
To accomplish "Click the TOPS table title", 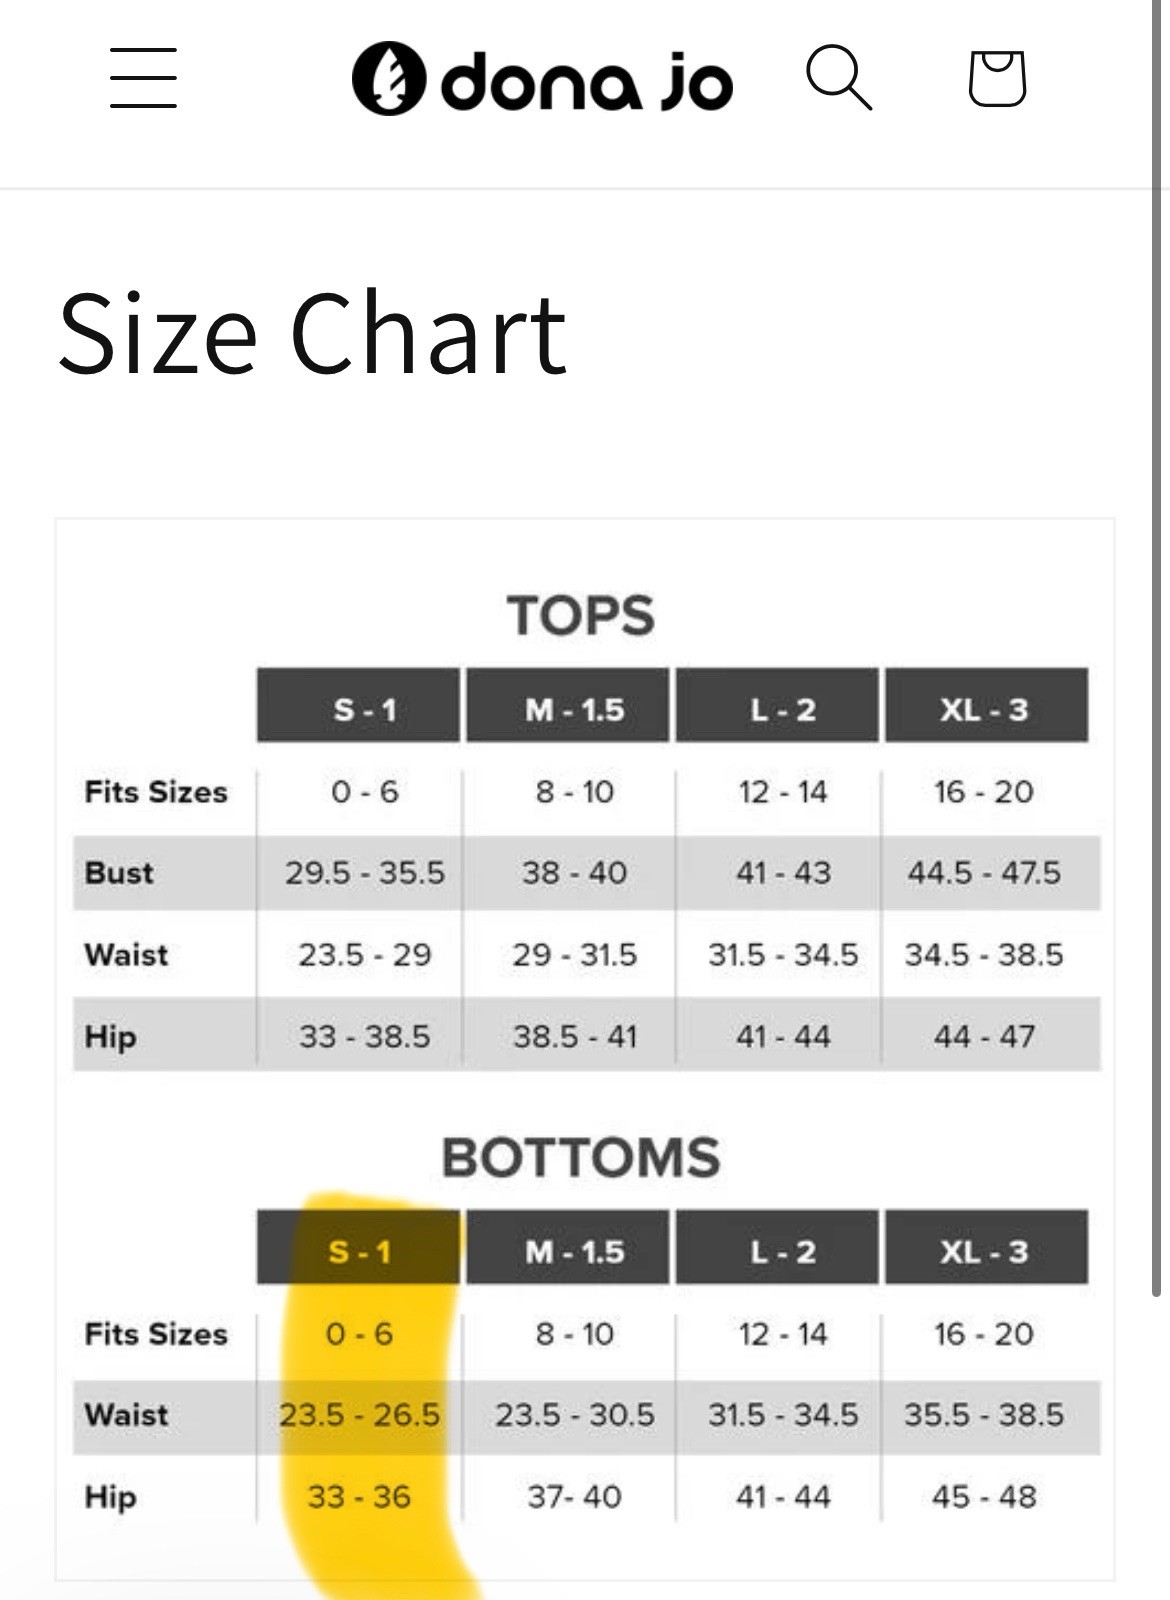I will (x=581, y=616).
